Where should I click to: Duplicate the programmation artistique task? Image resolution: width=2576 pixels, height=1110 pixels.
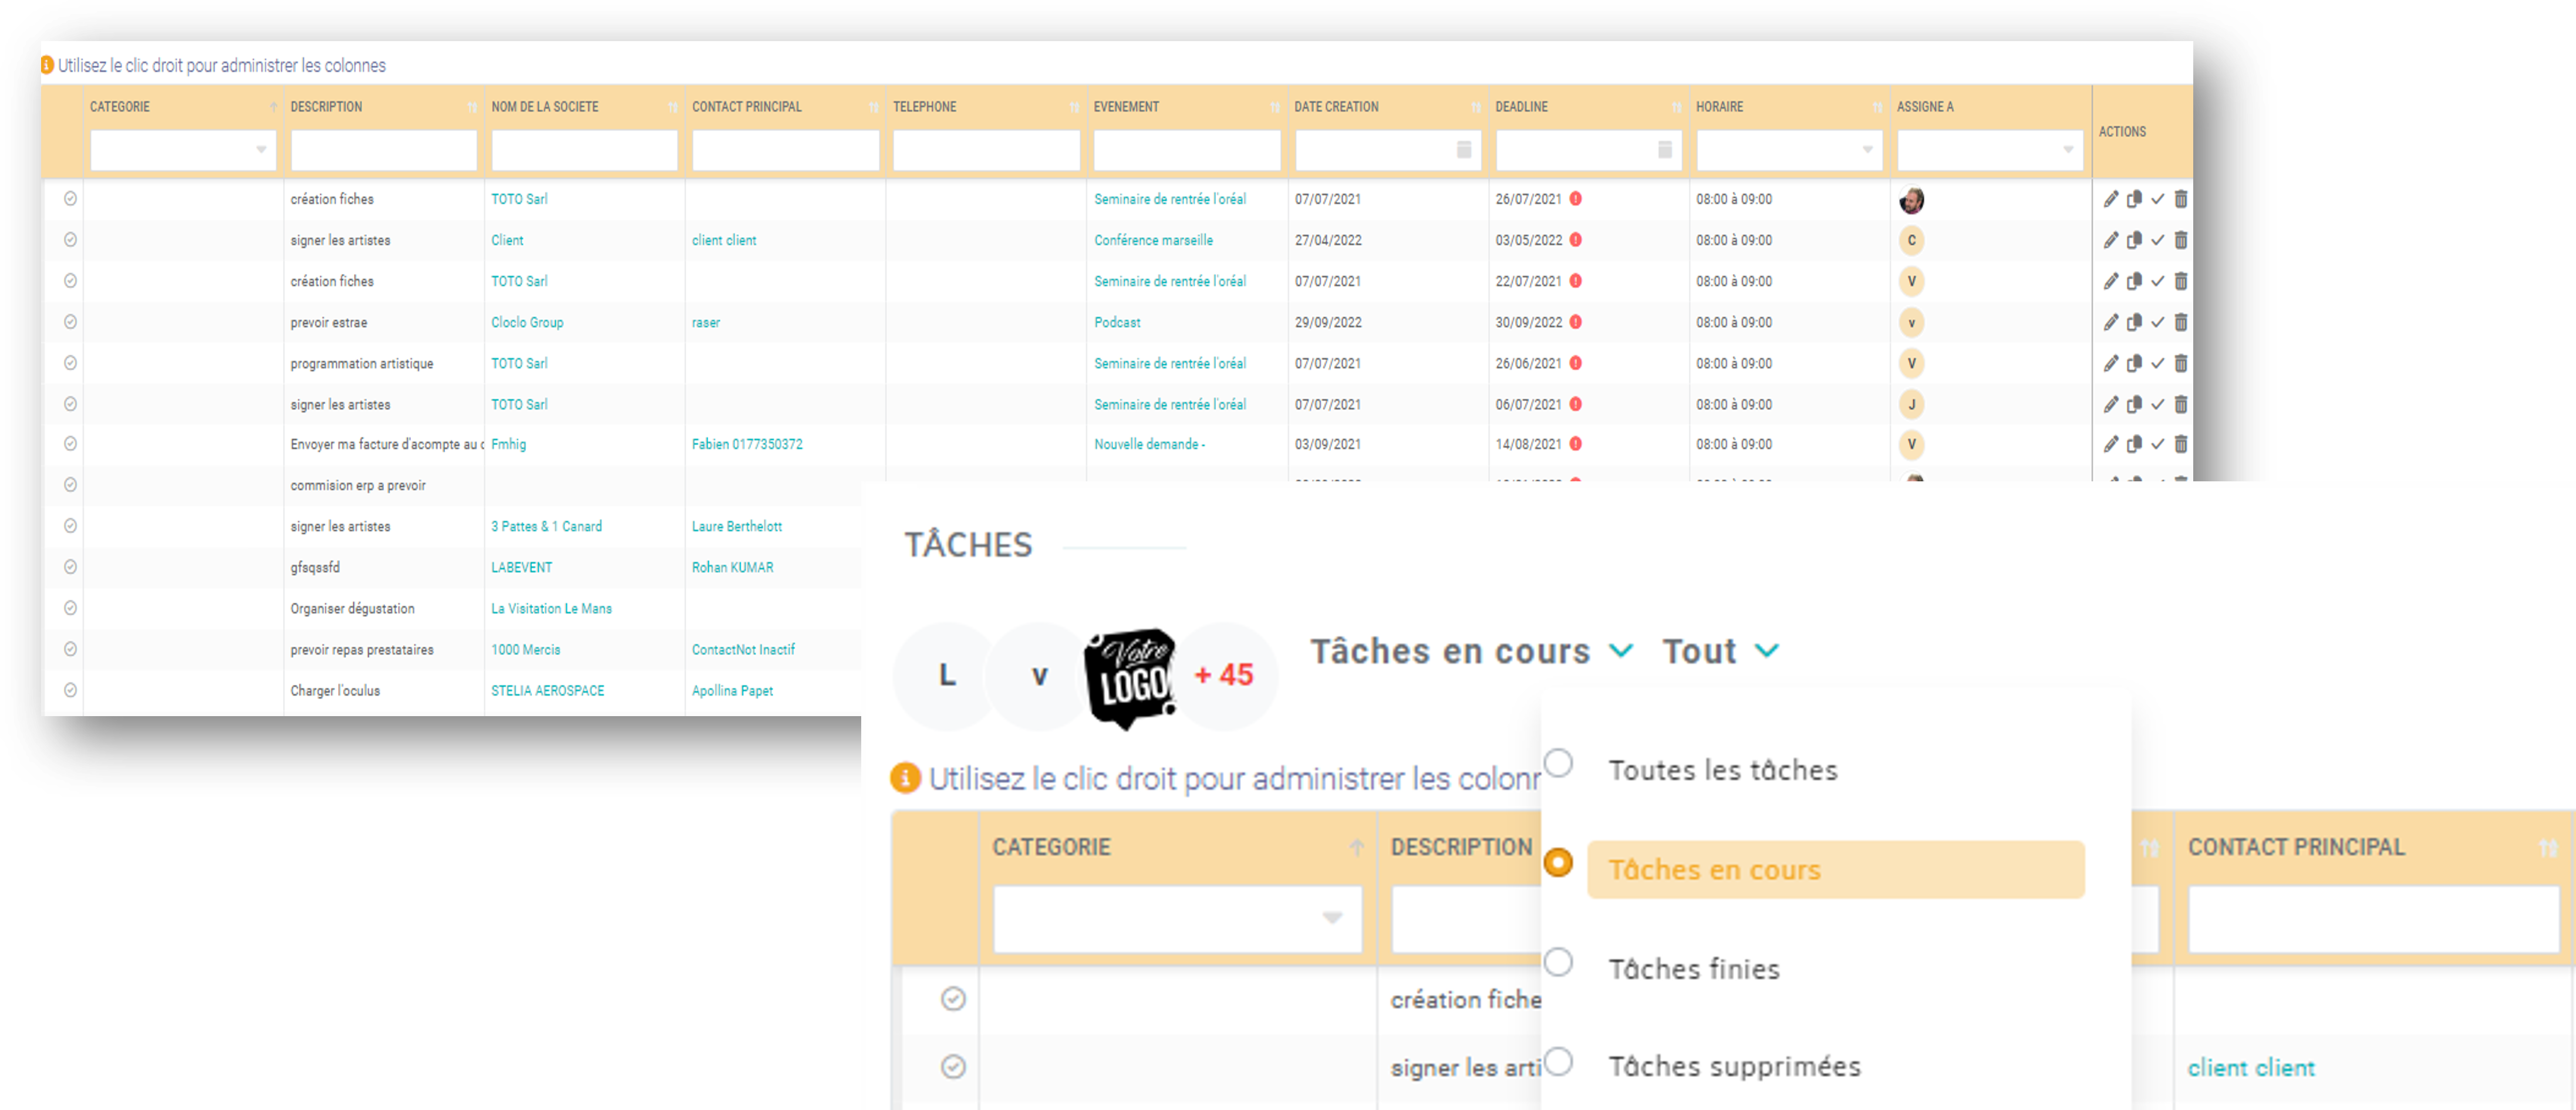[x=2133, y=363]
